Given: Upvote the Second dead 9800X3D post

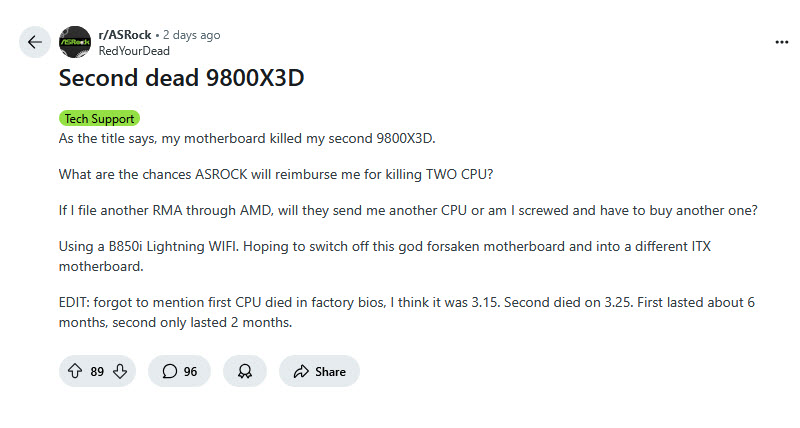Looking at the screenshot, I should (x=74, y=371).
